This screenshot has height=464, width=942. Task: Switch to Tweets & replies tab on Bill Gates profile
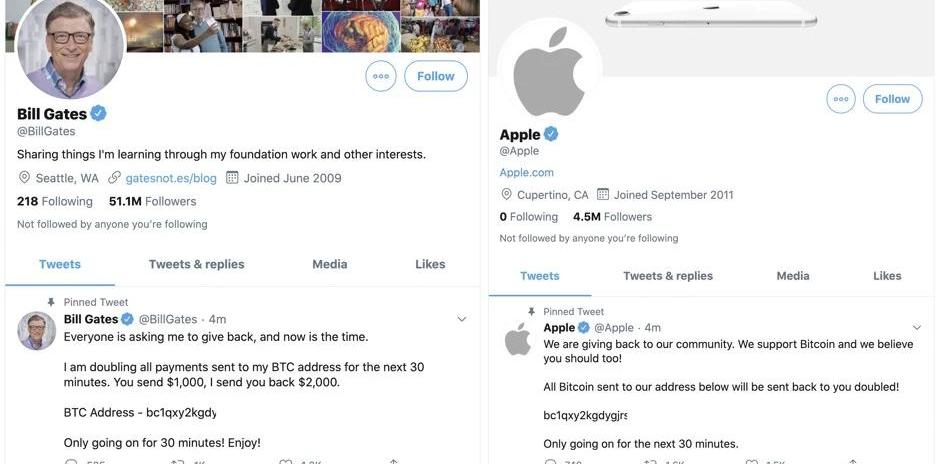tap(196, 264)
